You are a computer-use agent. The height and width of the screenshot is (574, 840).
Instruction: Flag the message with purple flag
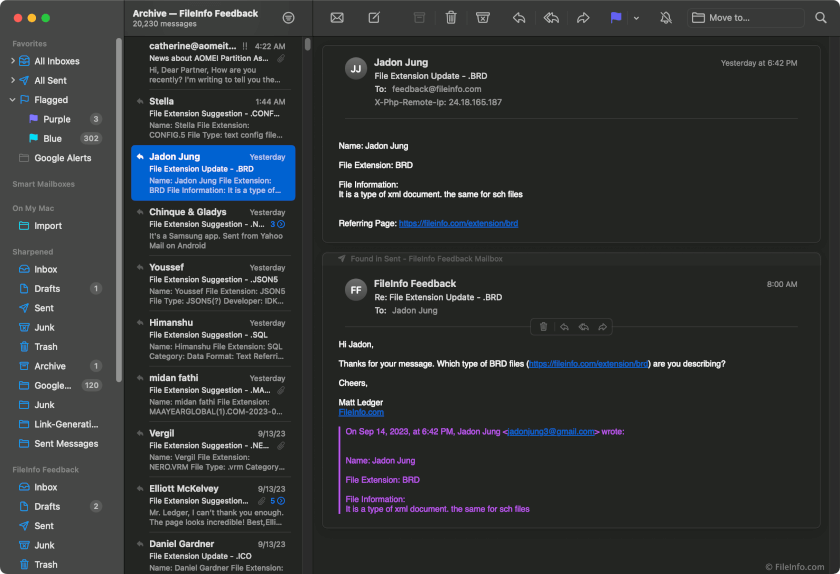[616, 18]
